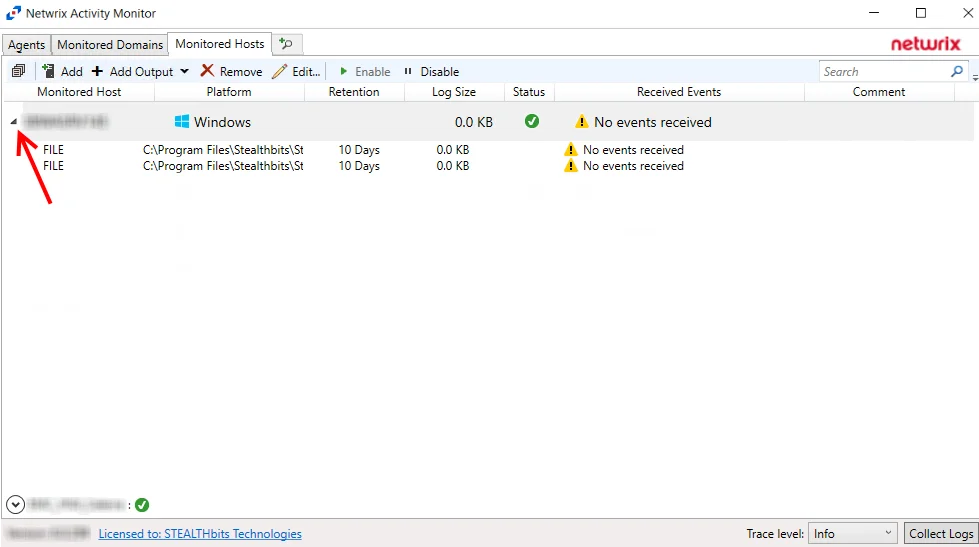Expand the bottom agent status chevron
Screen dimensions: 979x547
(15, 505)
